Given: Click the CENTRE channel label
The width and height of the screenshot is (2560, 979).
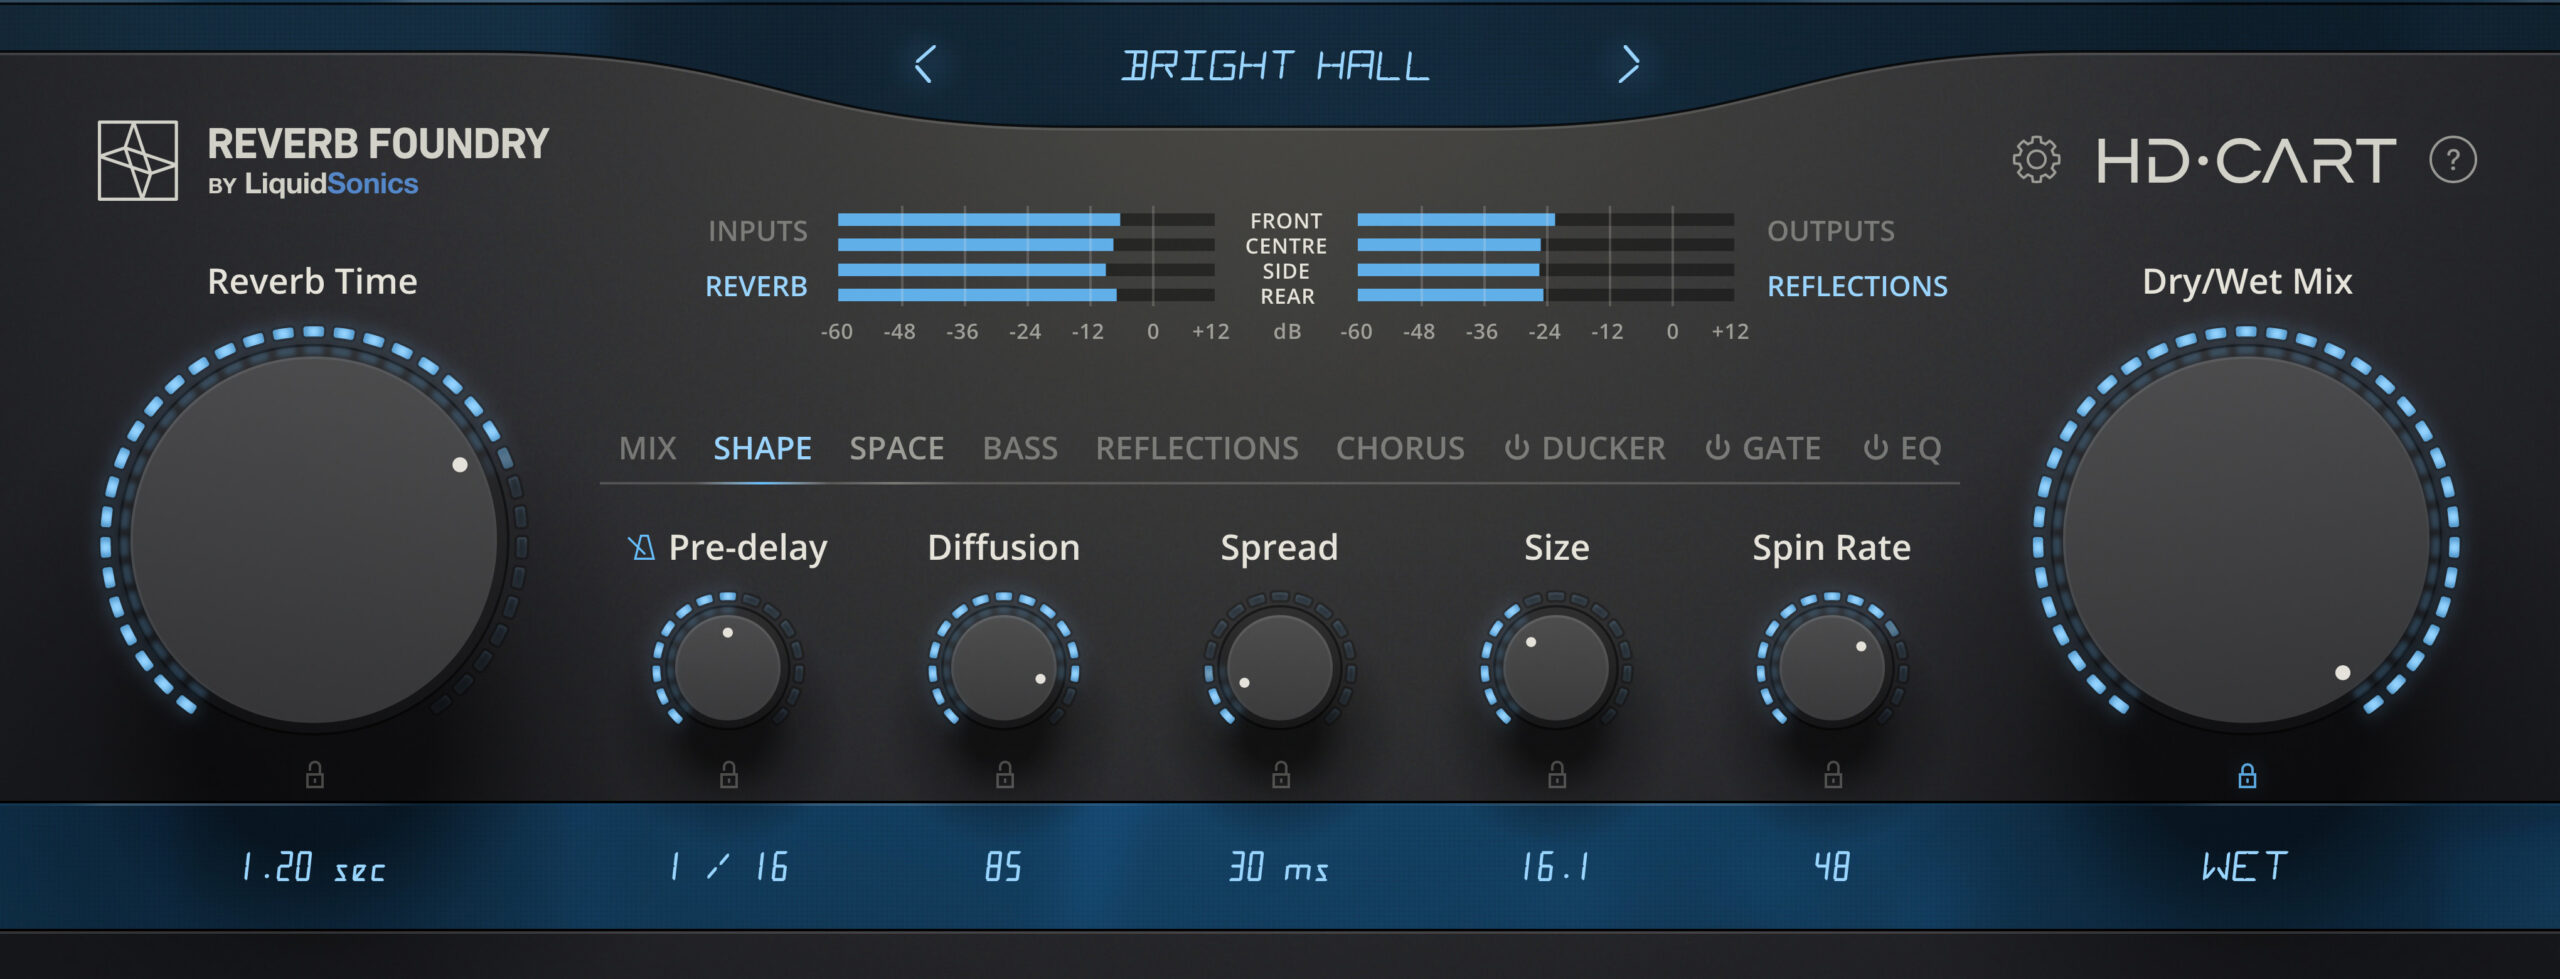Looking at the screenshot, I should point(1286,246).
